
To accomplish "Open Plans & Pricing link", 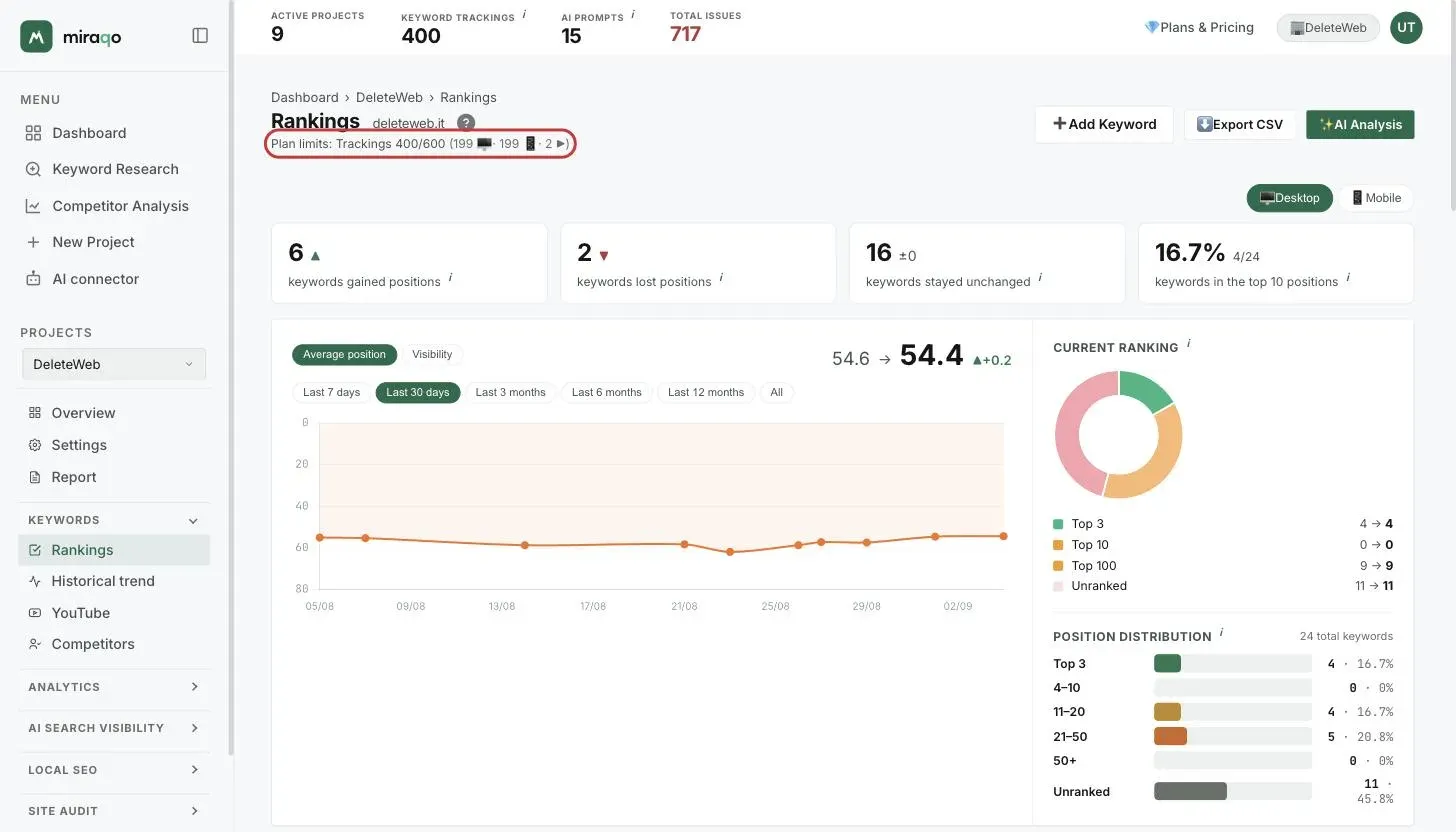I will pyautogui.click(x=1199, y=28).
